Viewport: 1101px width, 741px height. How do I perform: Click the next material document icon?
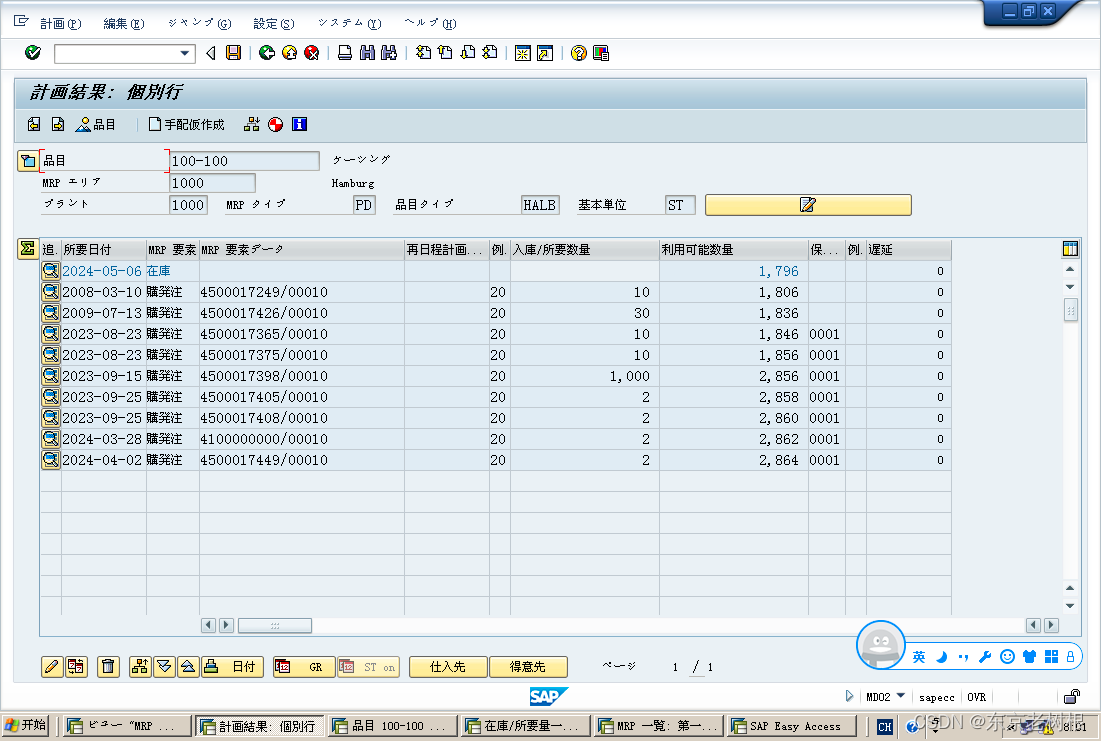coord(58,124)
